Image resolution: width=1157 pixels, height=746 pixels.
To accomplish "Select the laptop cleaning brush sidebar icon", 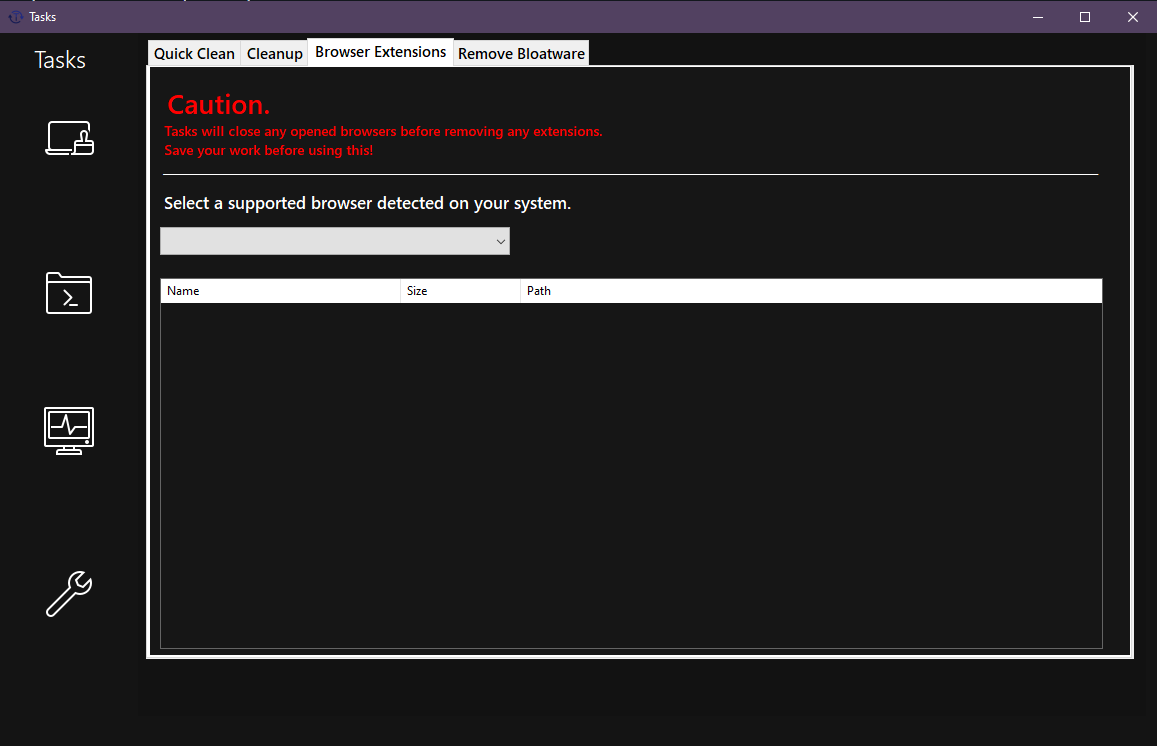I will pyautogui.click(x=69, y=138).
